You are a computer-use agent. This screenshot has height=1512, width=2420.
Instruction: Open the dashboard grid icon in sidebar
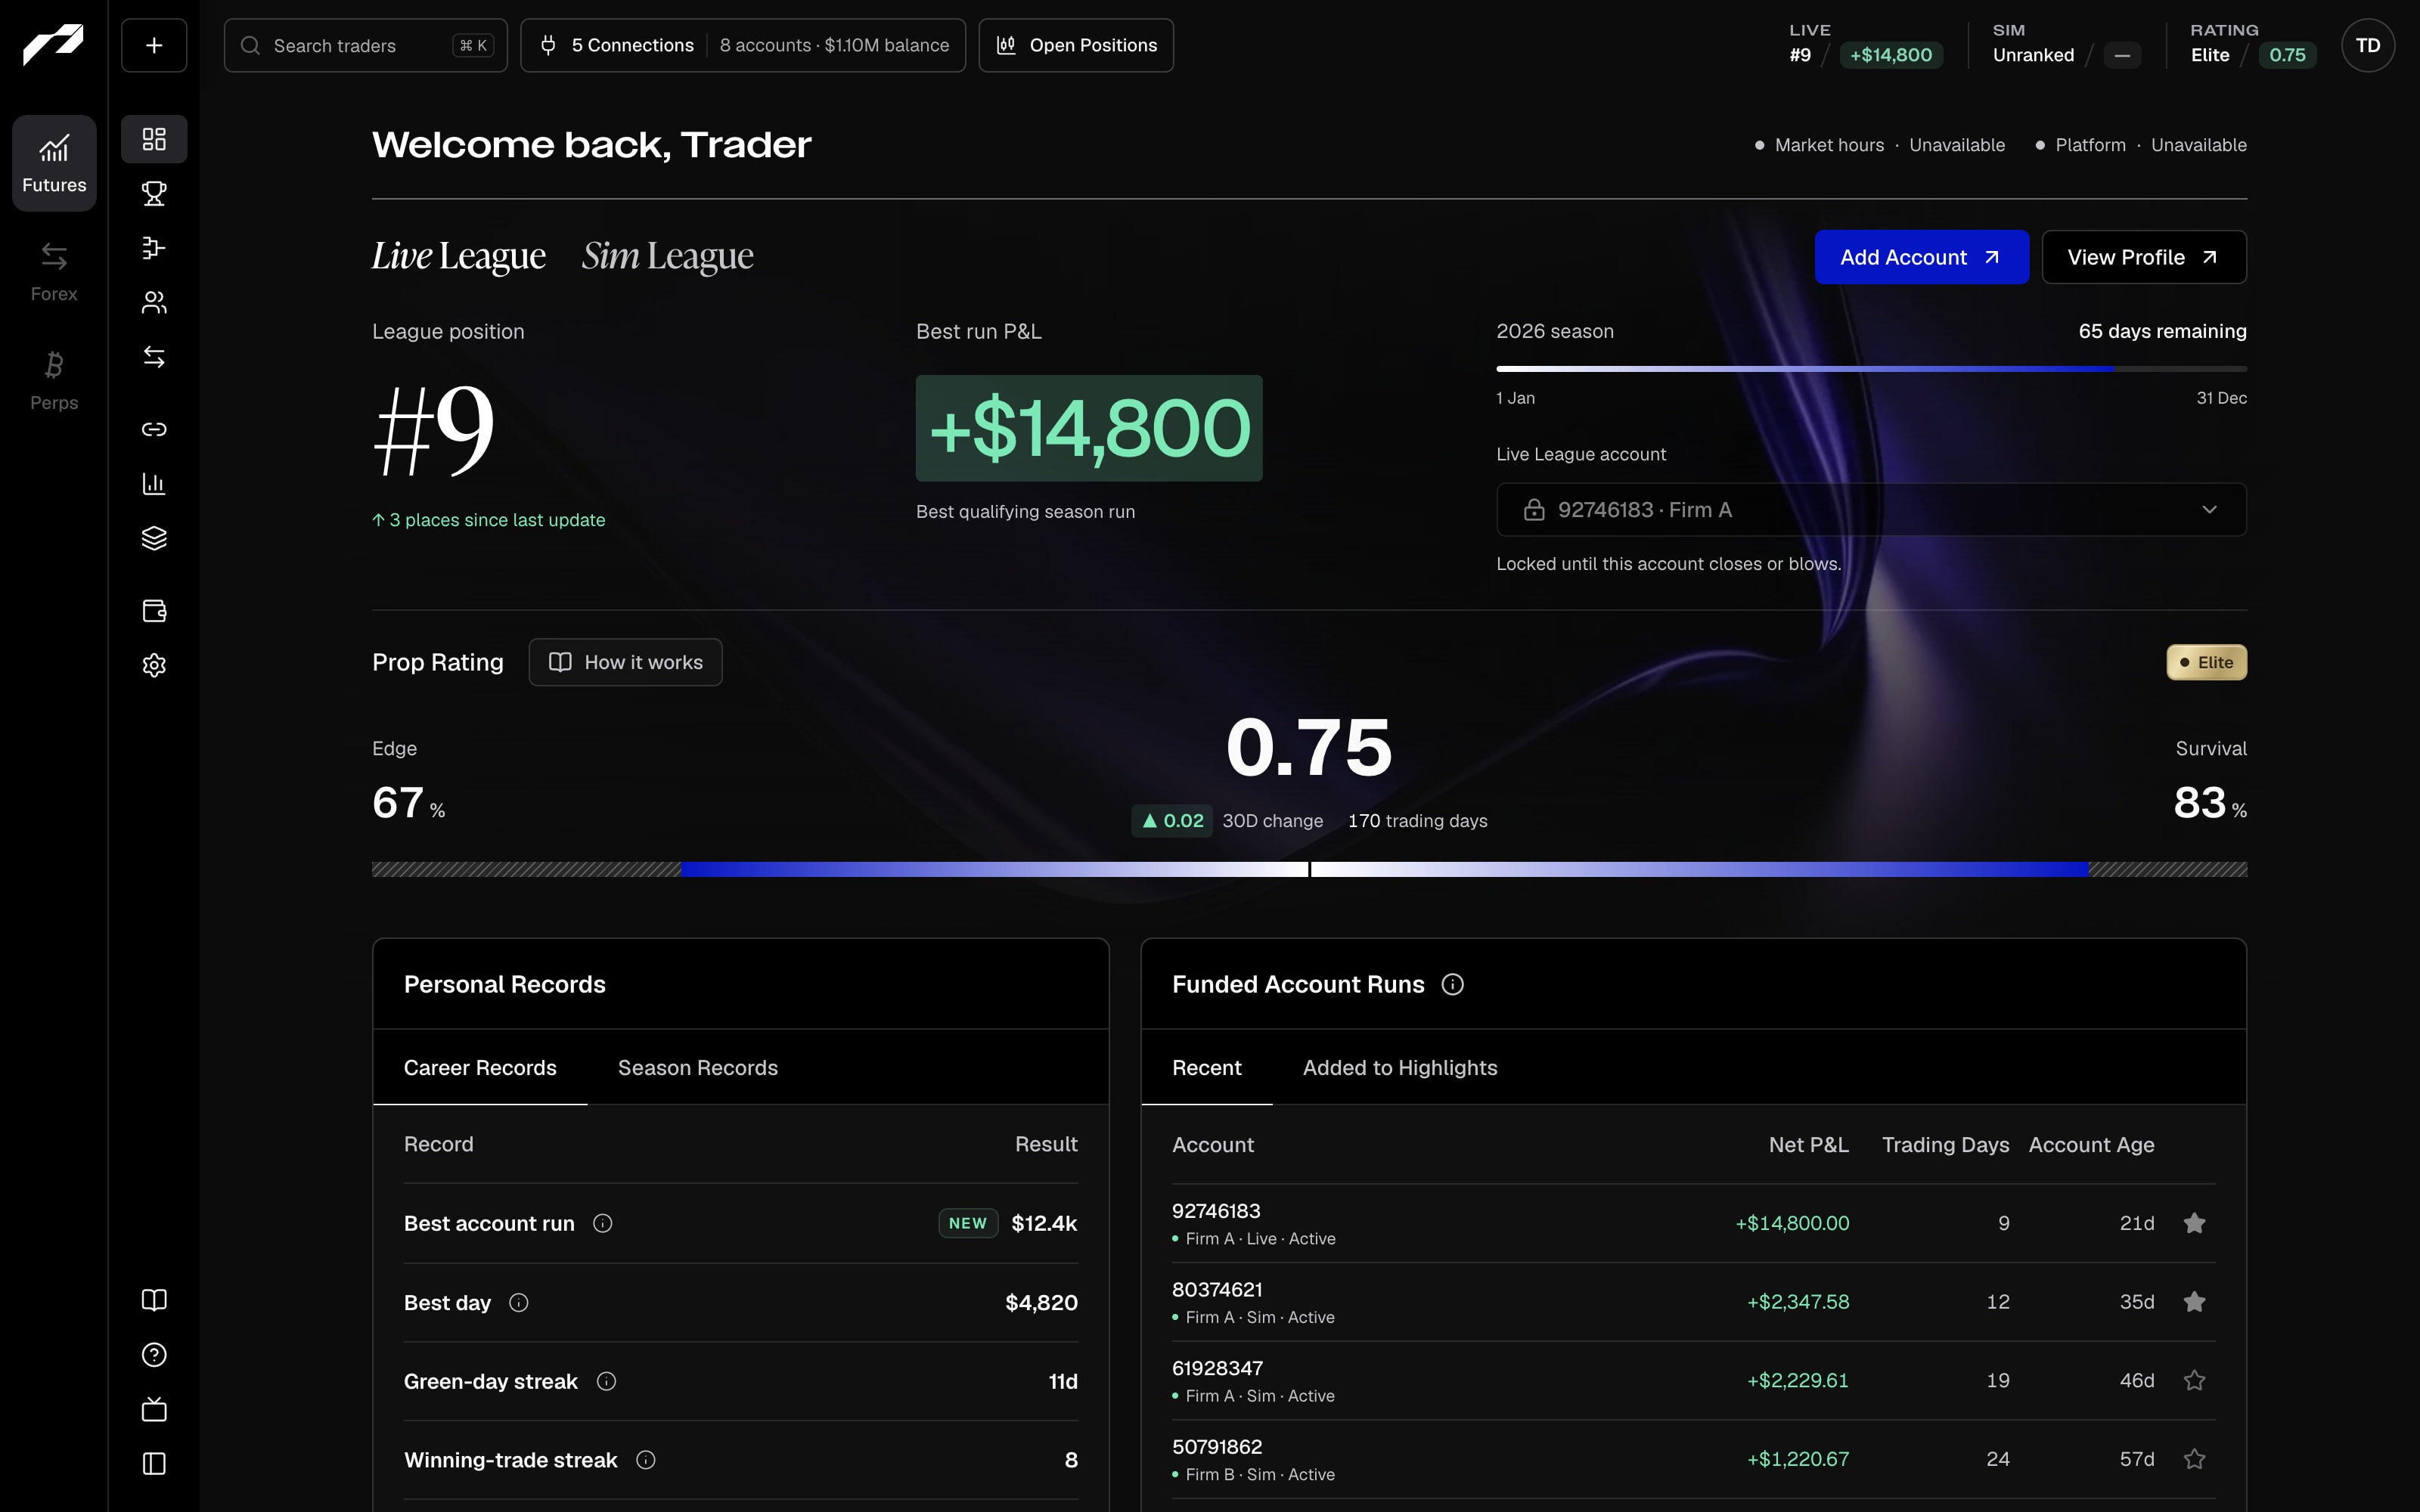pos(154,139)
